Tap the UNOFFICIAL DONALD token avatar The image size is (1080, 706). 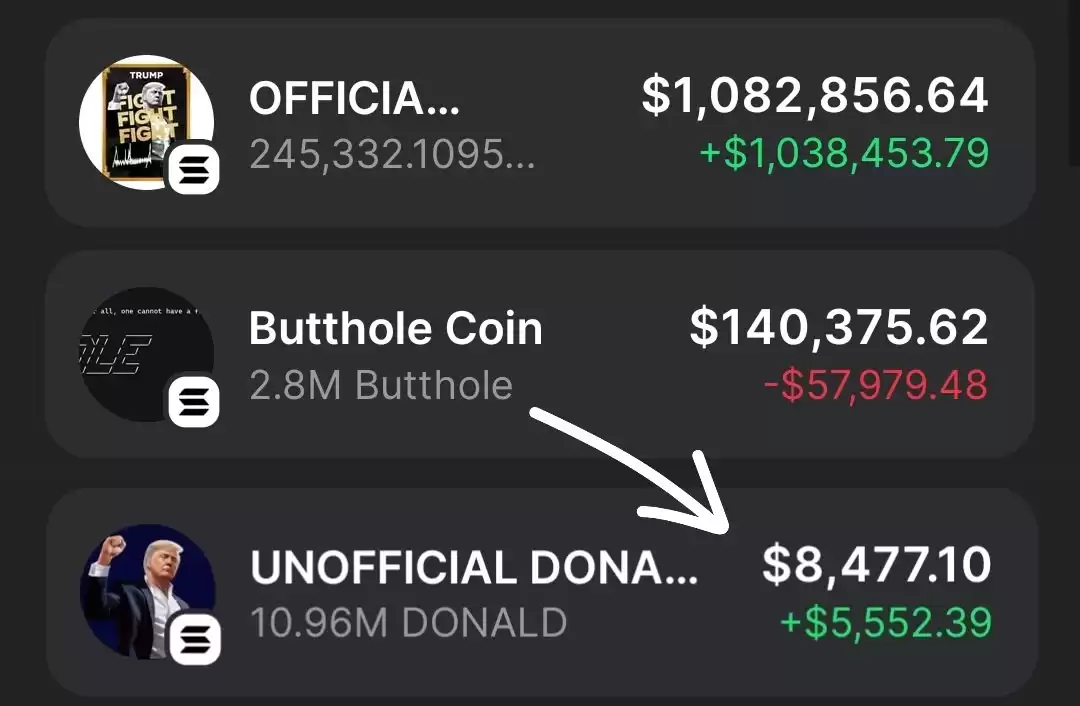(x=147, y=592)
